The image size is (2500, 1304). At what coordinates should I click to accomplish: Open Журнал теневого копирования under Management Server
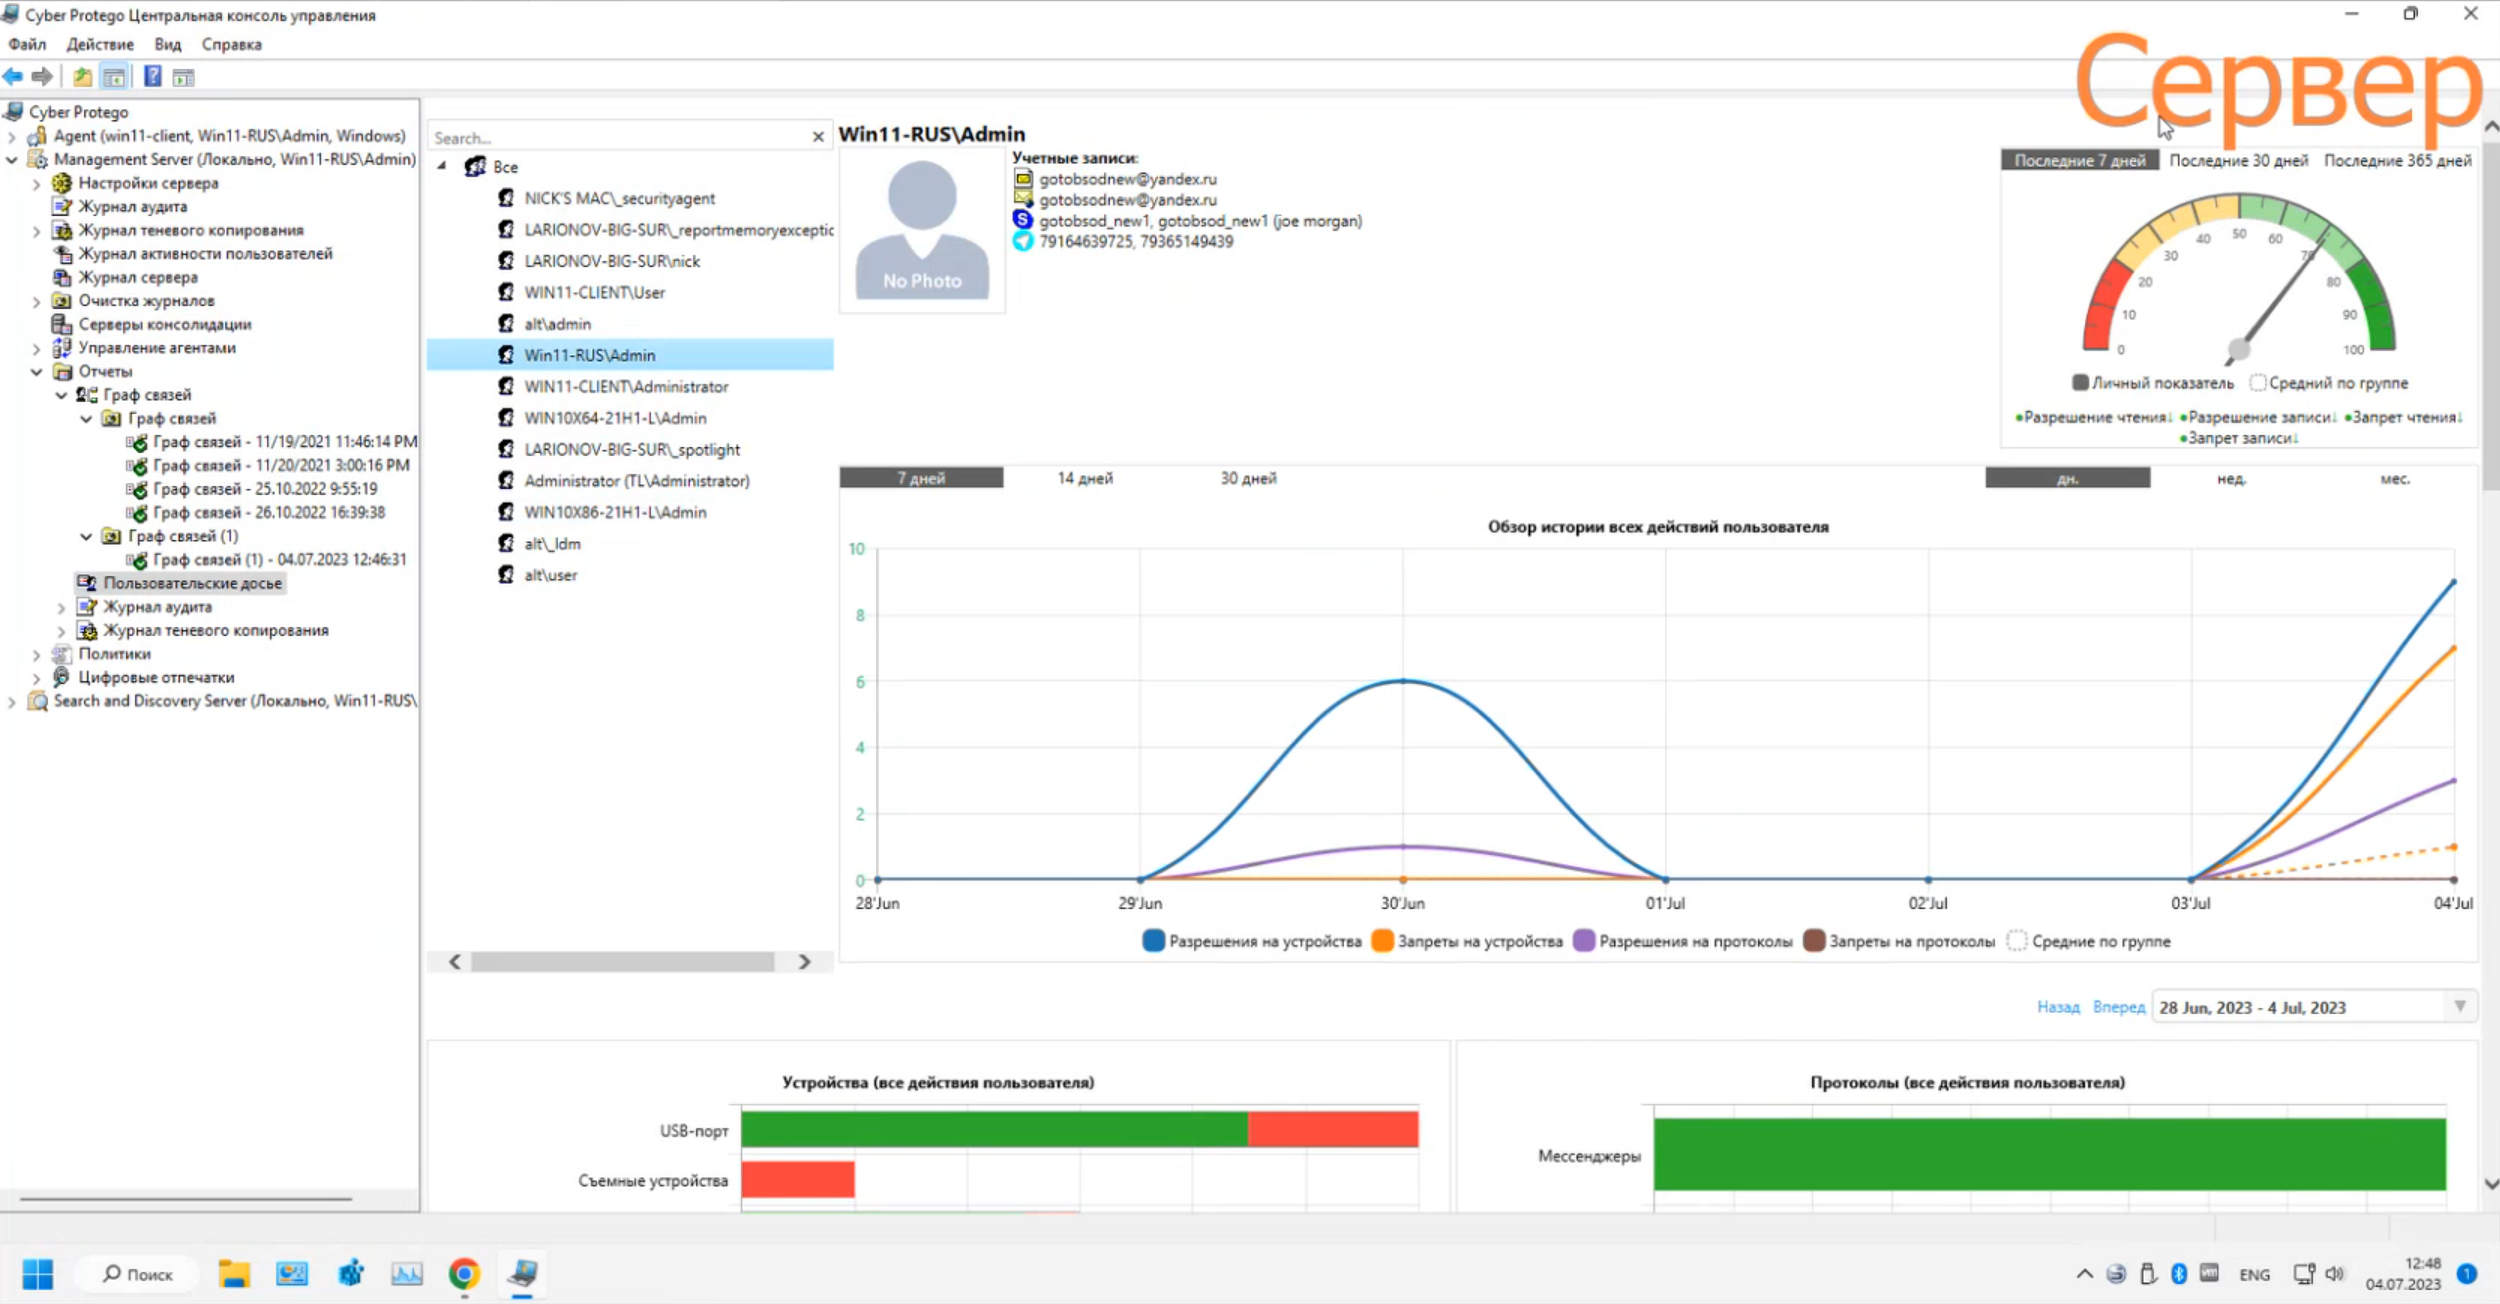tap(190, 230)
